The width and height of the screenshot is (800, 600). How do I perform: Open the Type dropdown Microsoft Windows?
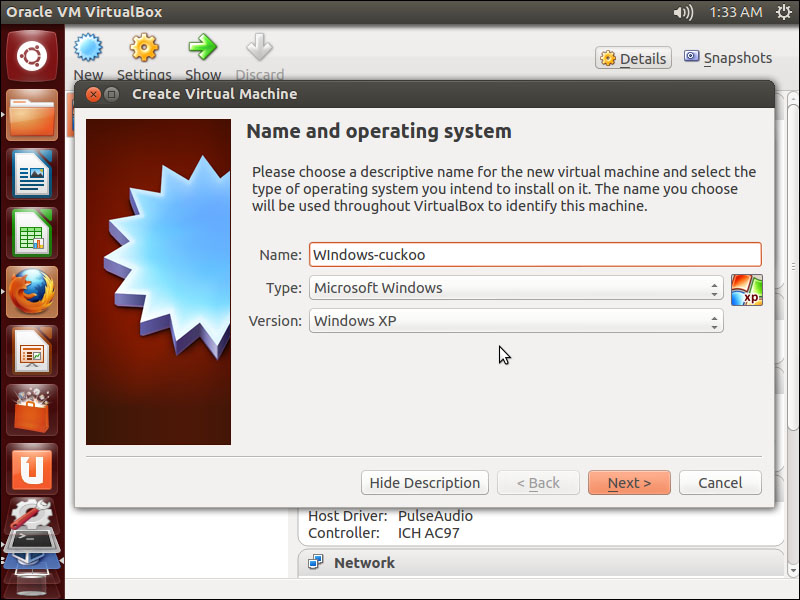[516, 288]
